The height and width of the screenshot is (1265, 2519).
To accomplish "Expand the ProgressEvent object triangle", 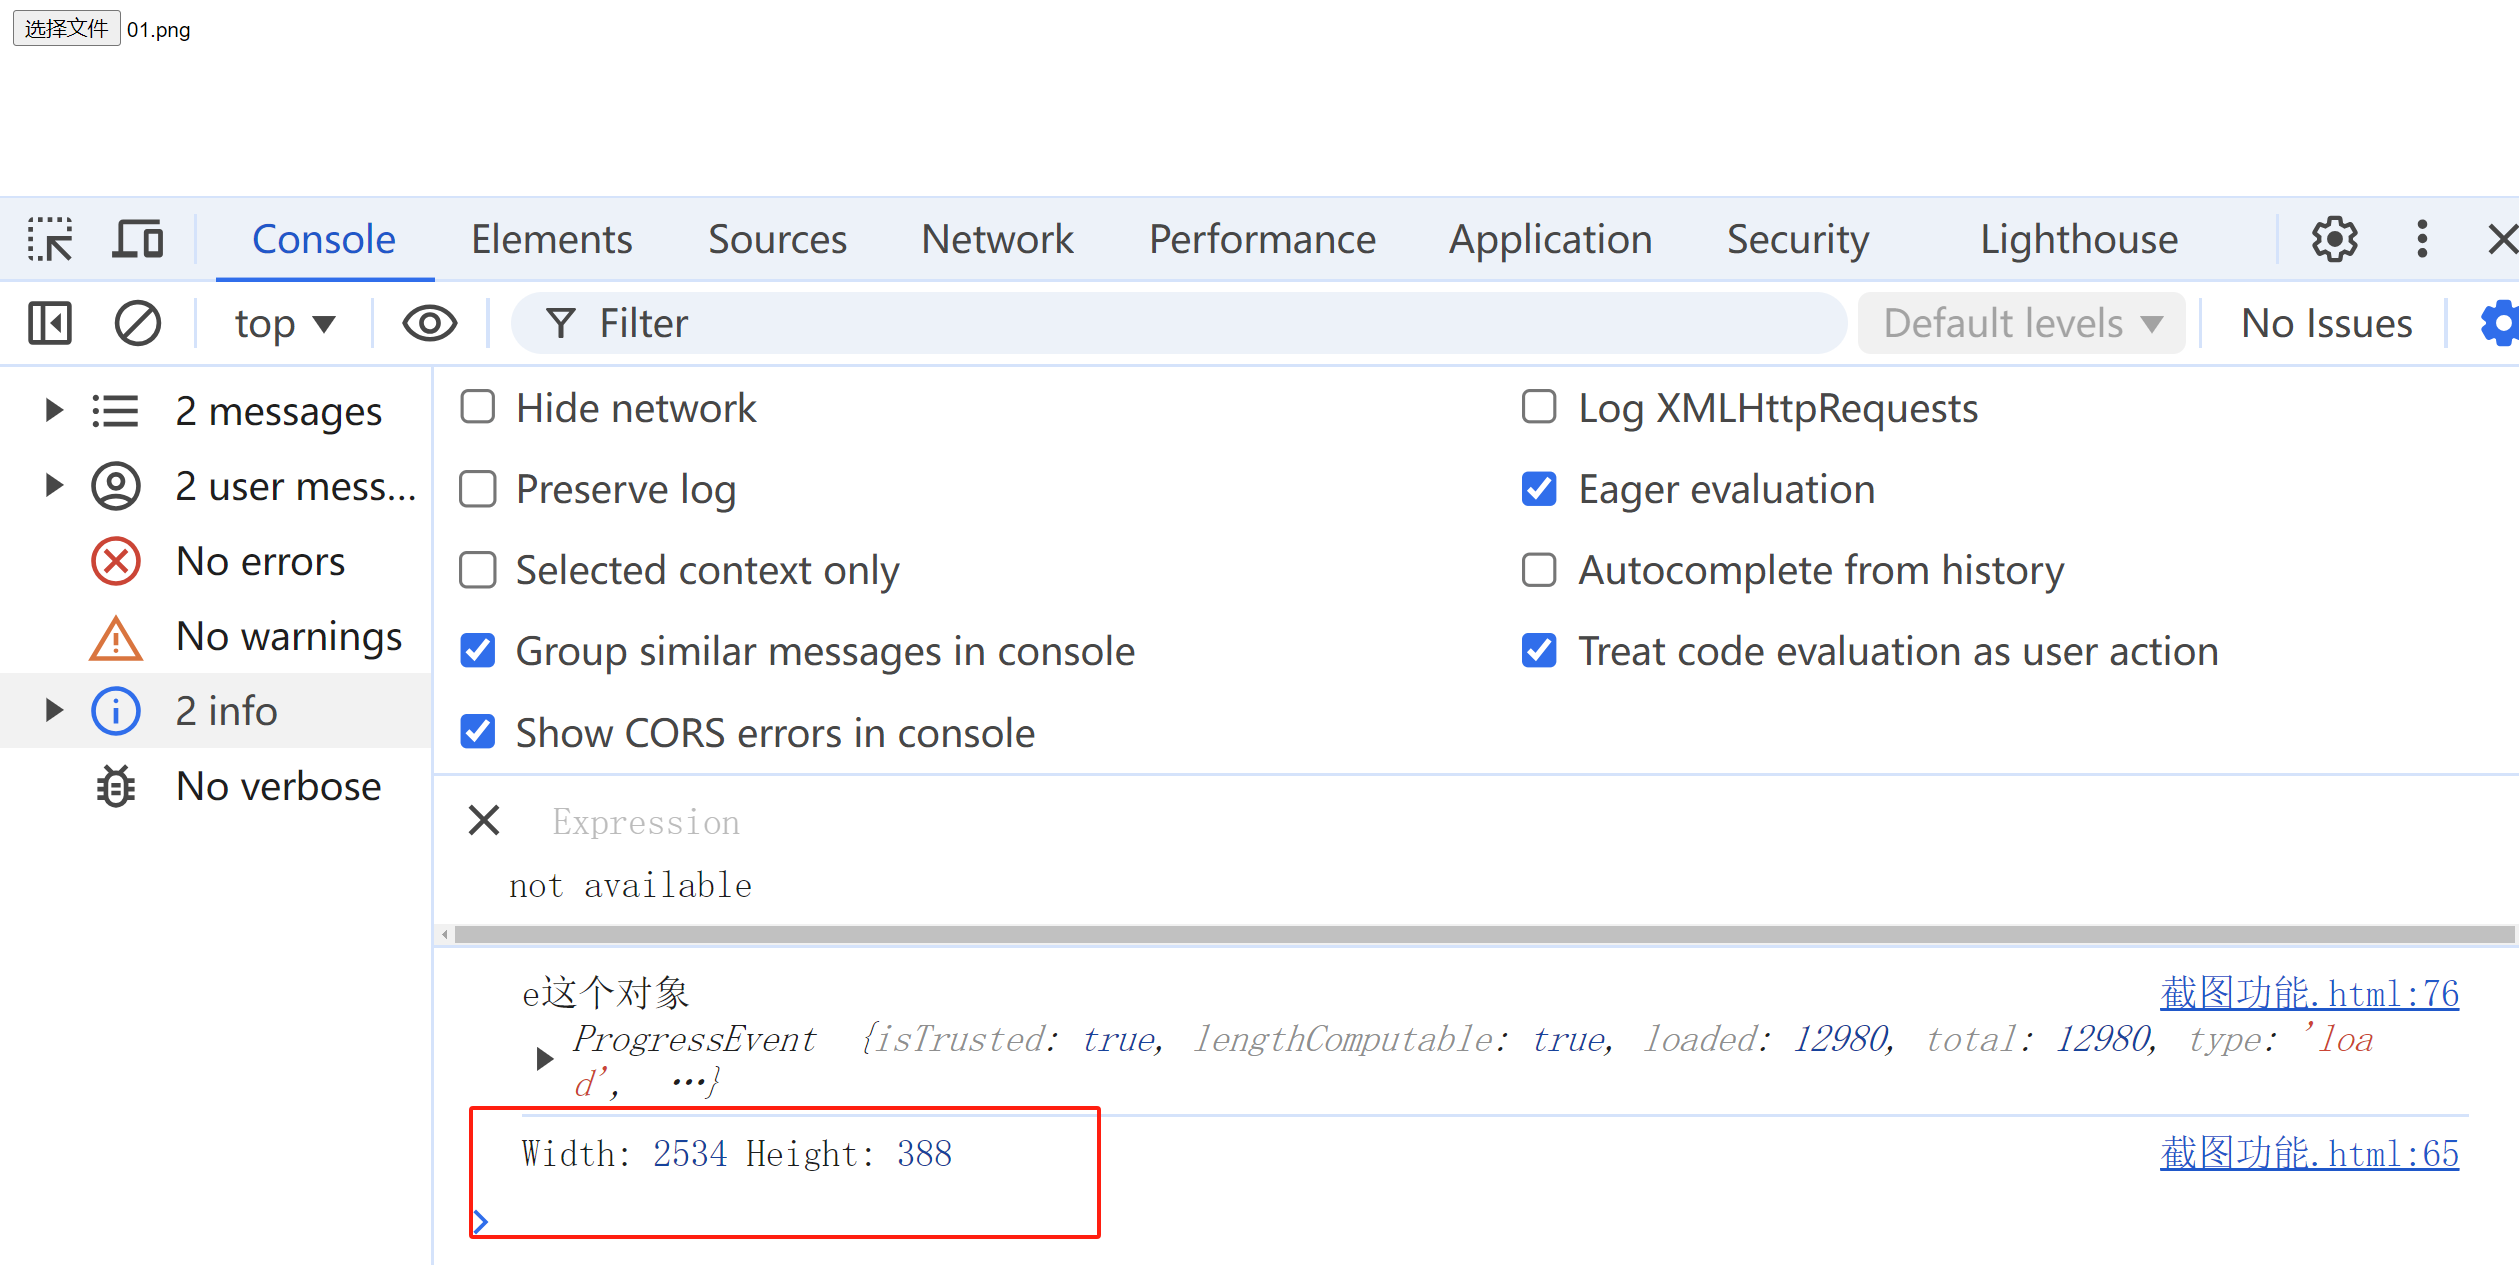I will (544, 1058).
